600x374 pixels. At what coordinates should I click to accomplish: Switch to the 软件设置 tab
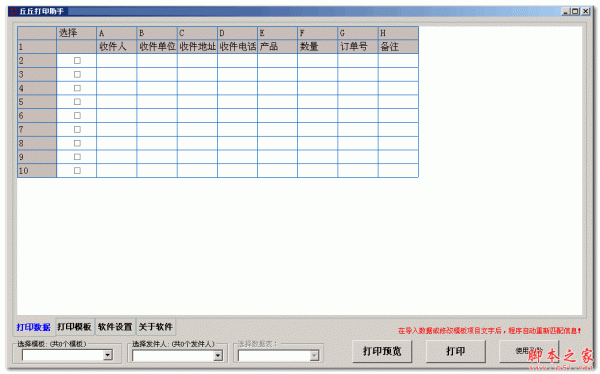(x=115, y=327)
